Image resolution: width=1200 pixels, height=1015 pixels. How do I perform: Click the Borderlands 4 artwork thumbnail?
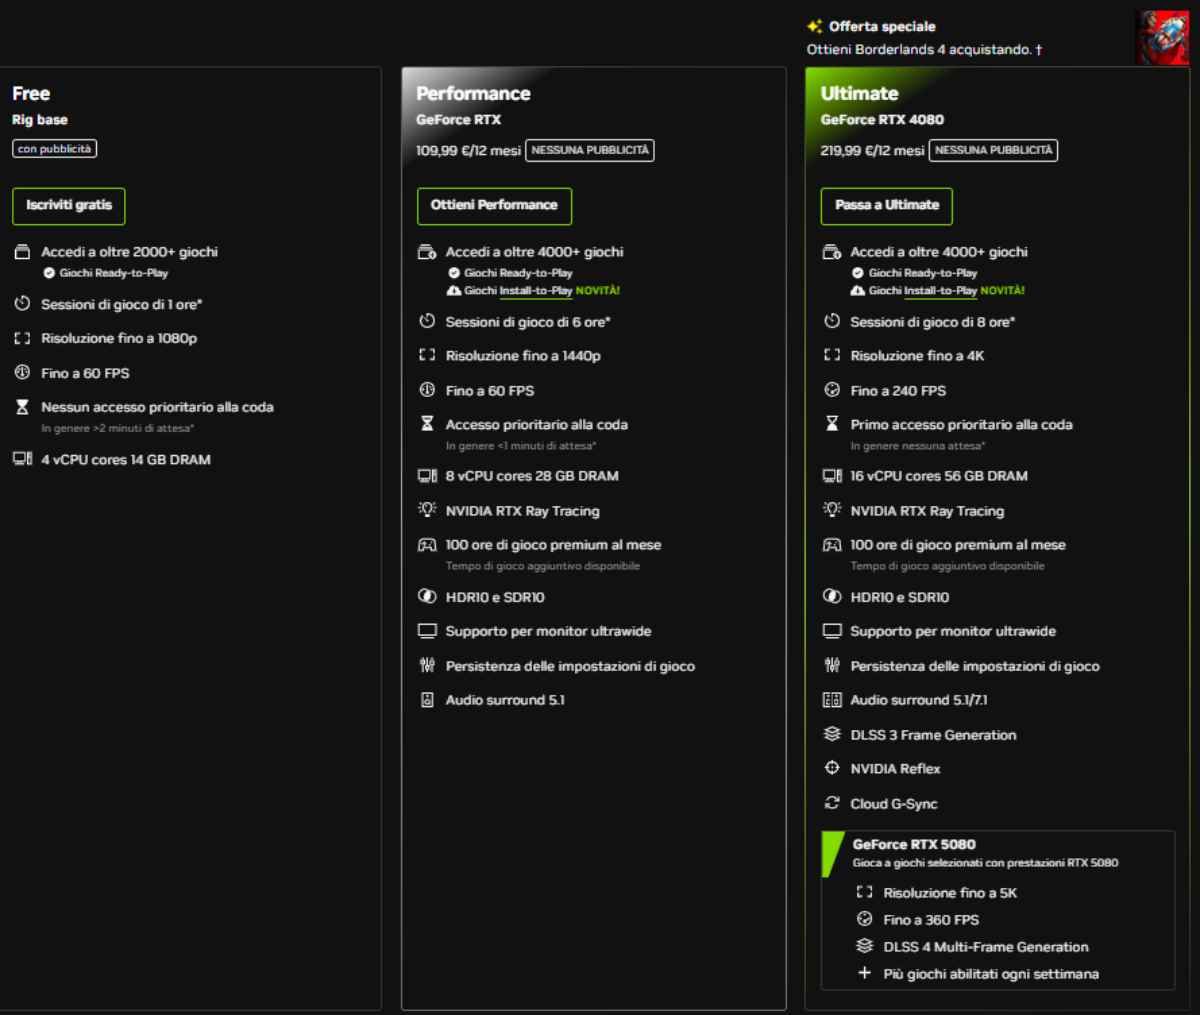click(x=1162, y=36)
